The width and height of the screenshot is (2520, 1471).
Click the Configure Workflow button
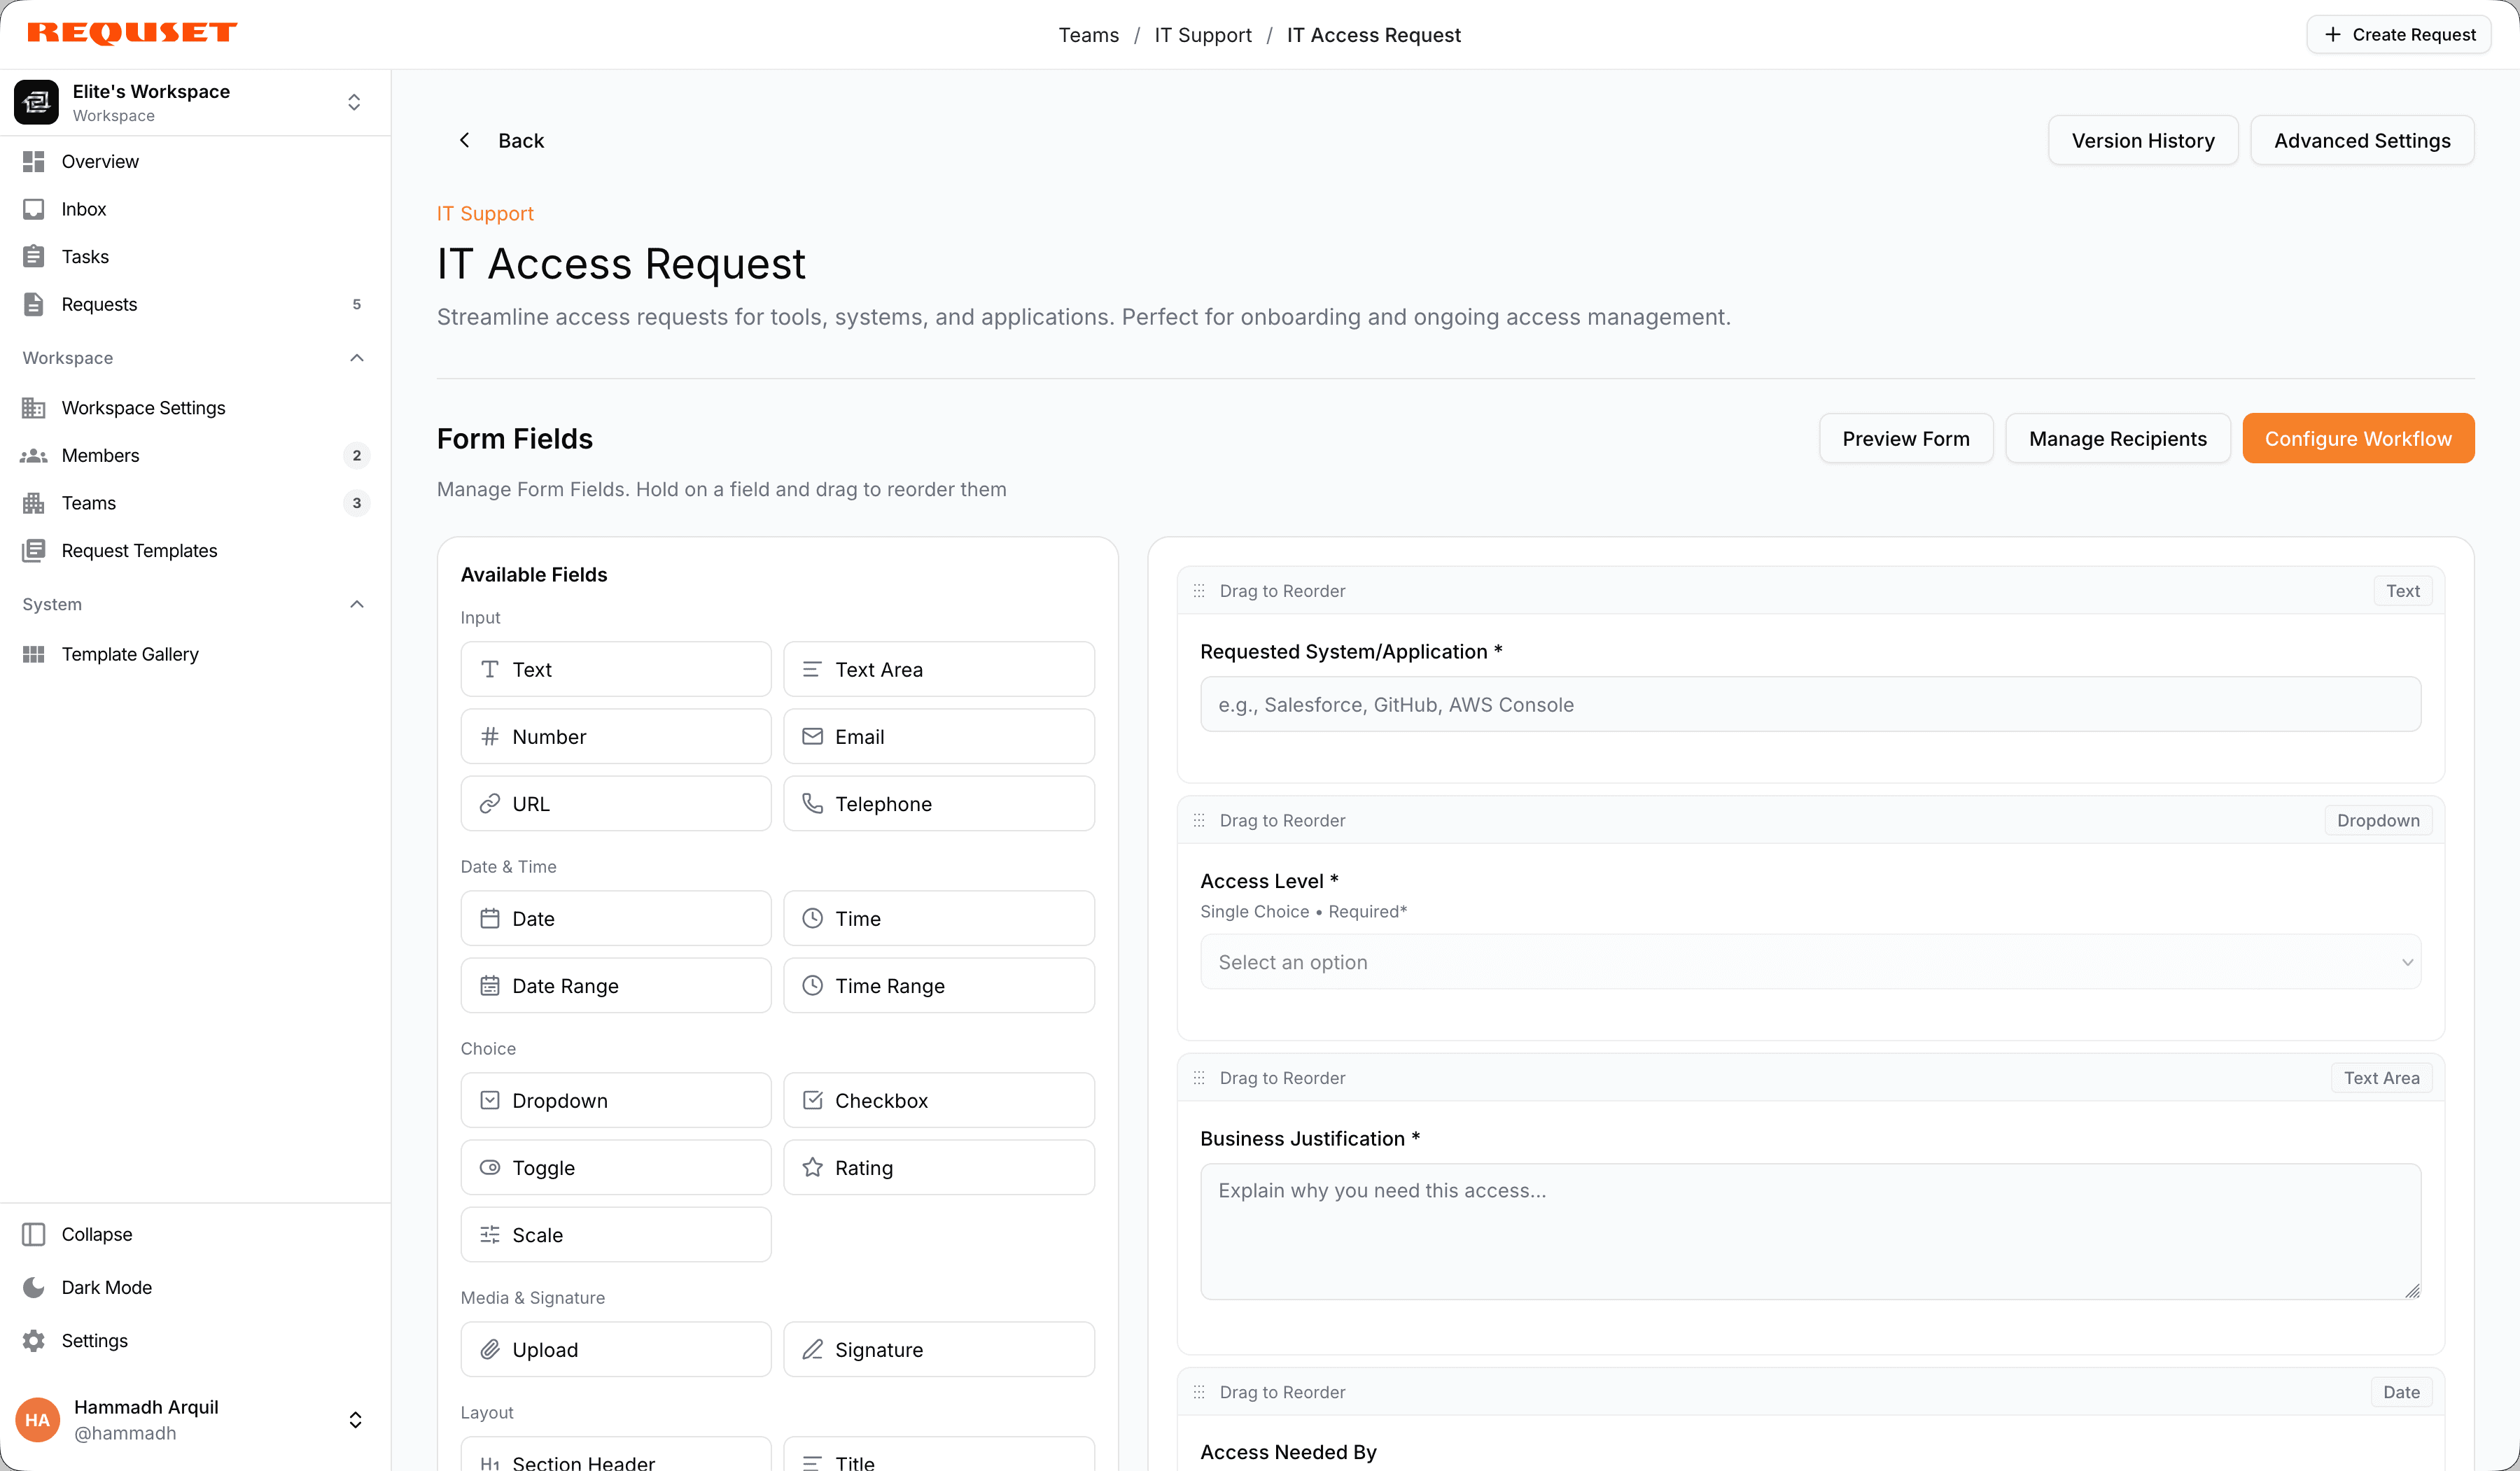2358,438
